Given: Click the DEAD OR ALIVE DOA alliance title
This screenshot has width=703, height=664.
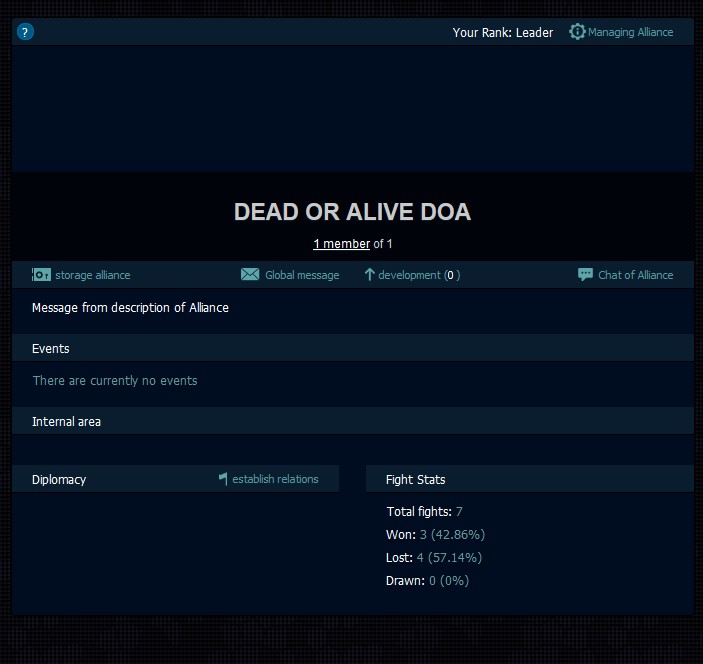Looking at the screenshot, I should tap(352, 212).
